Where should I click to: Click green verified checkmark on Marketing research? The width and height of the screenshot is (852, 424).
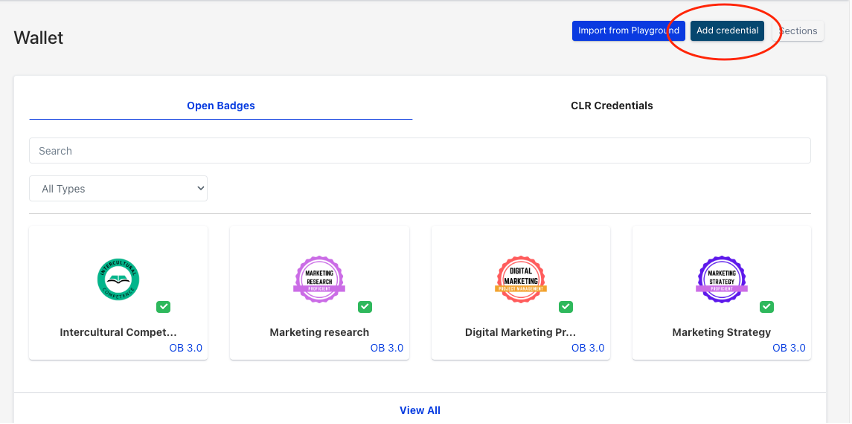[x=365, y=307]
